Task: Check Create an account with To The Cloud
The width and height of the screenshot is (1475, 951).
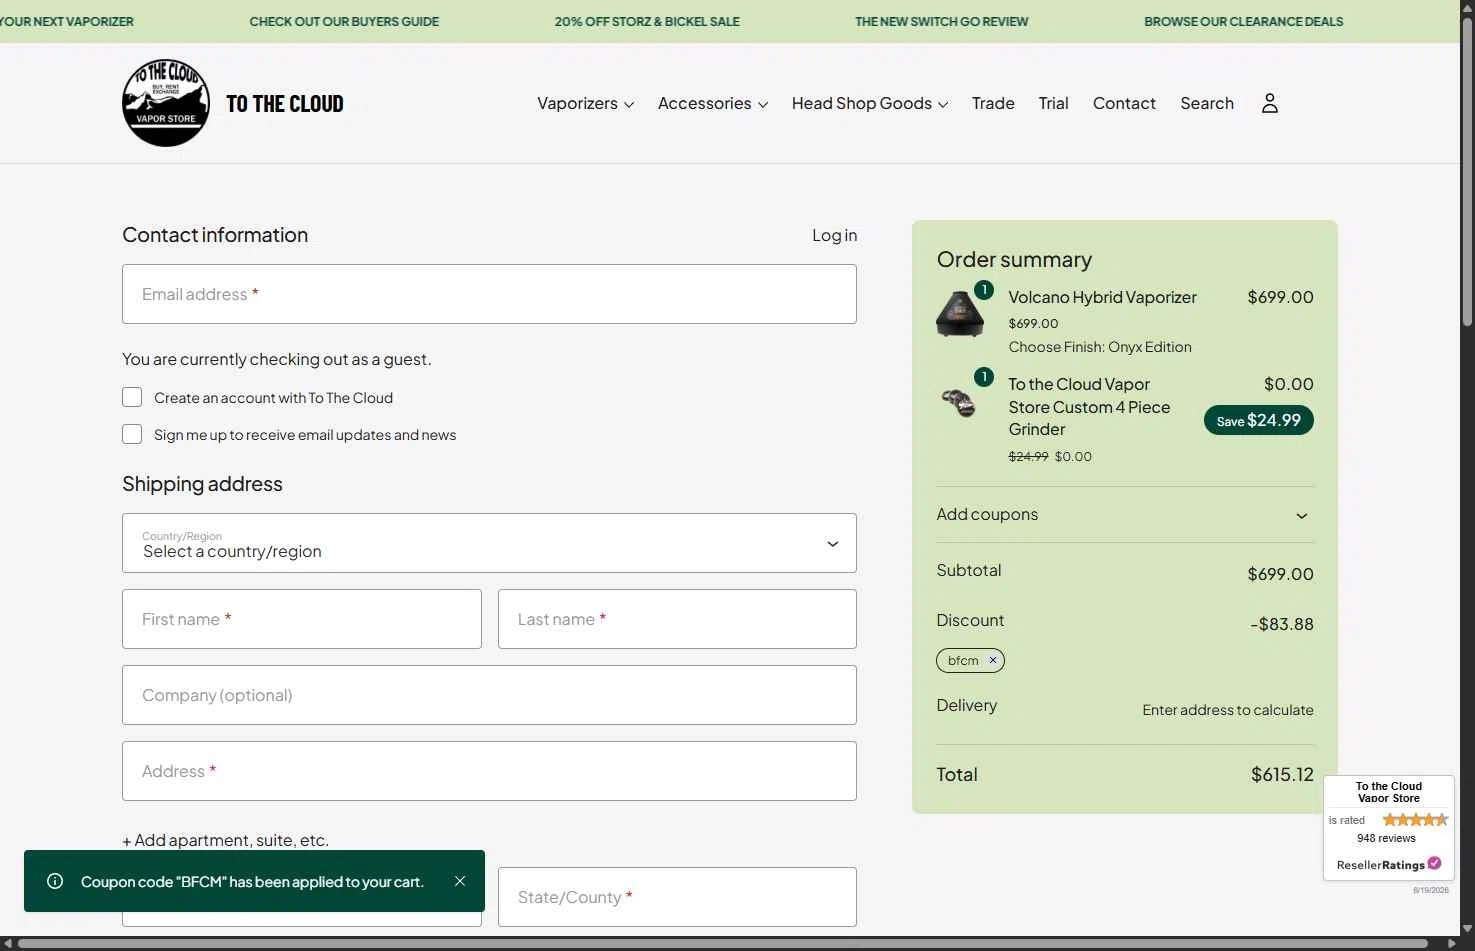Action: coord(132,397)
